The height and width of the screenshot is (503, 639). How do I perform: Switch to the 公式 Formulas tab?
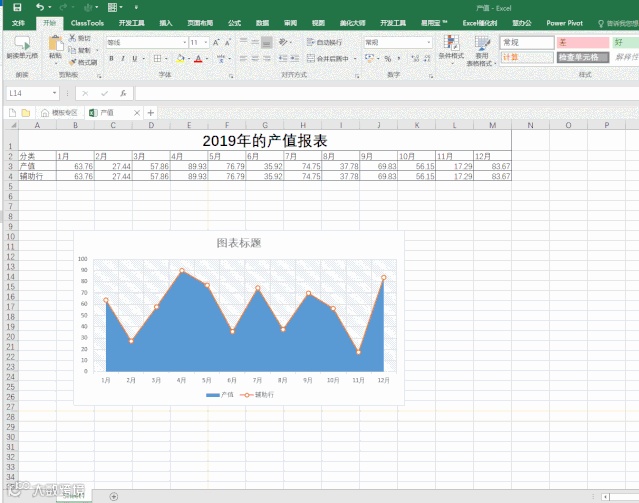tap(234, 23)
